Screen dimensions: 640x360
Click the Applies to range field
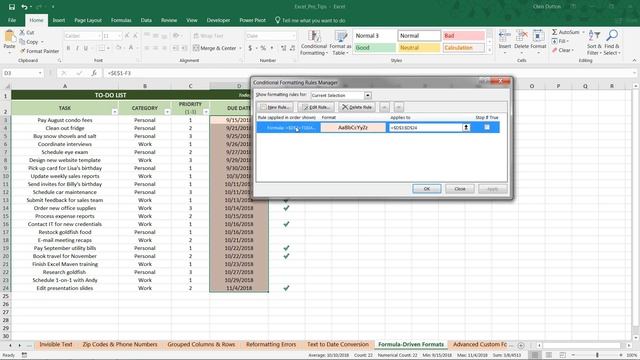pyautogui.click(x=426, y=128)
